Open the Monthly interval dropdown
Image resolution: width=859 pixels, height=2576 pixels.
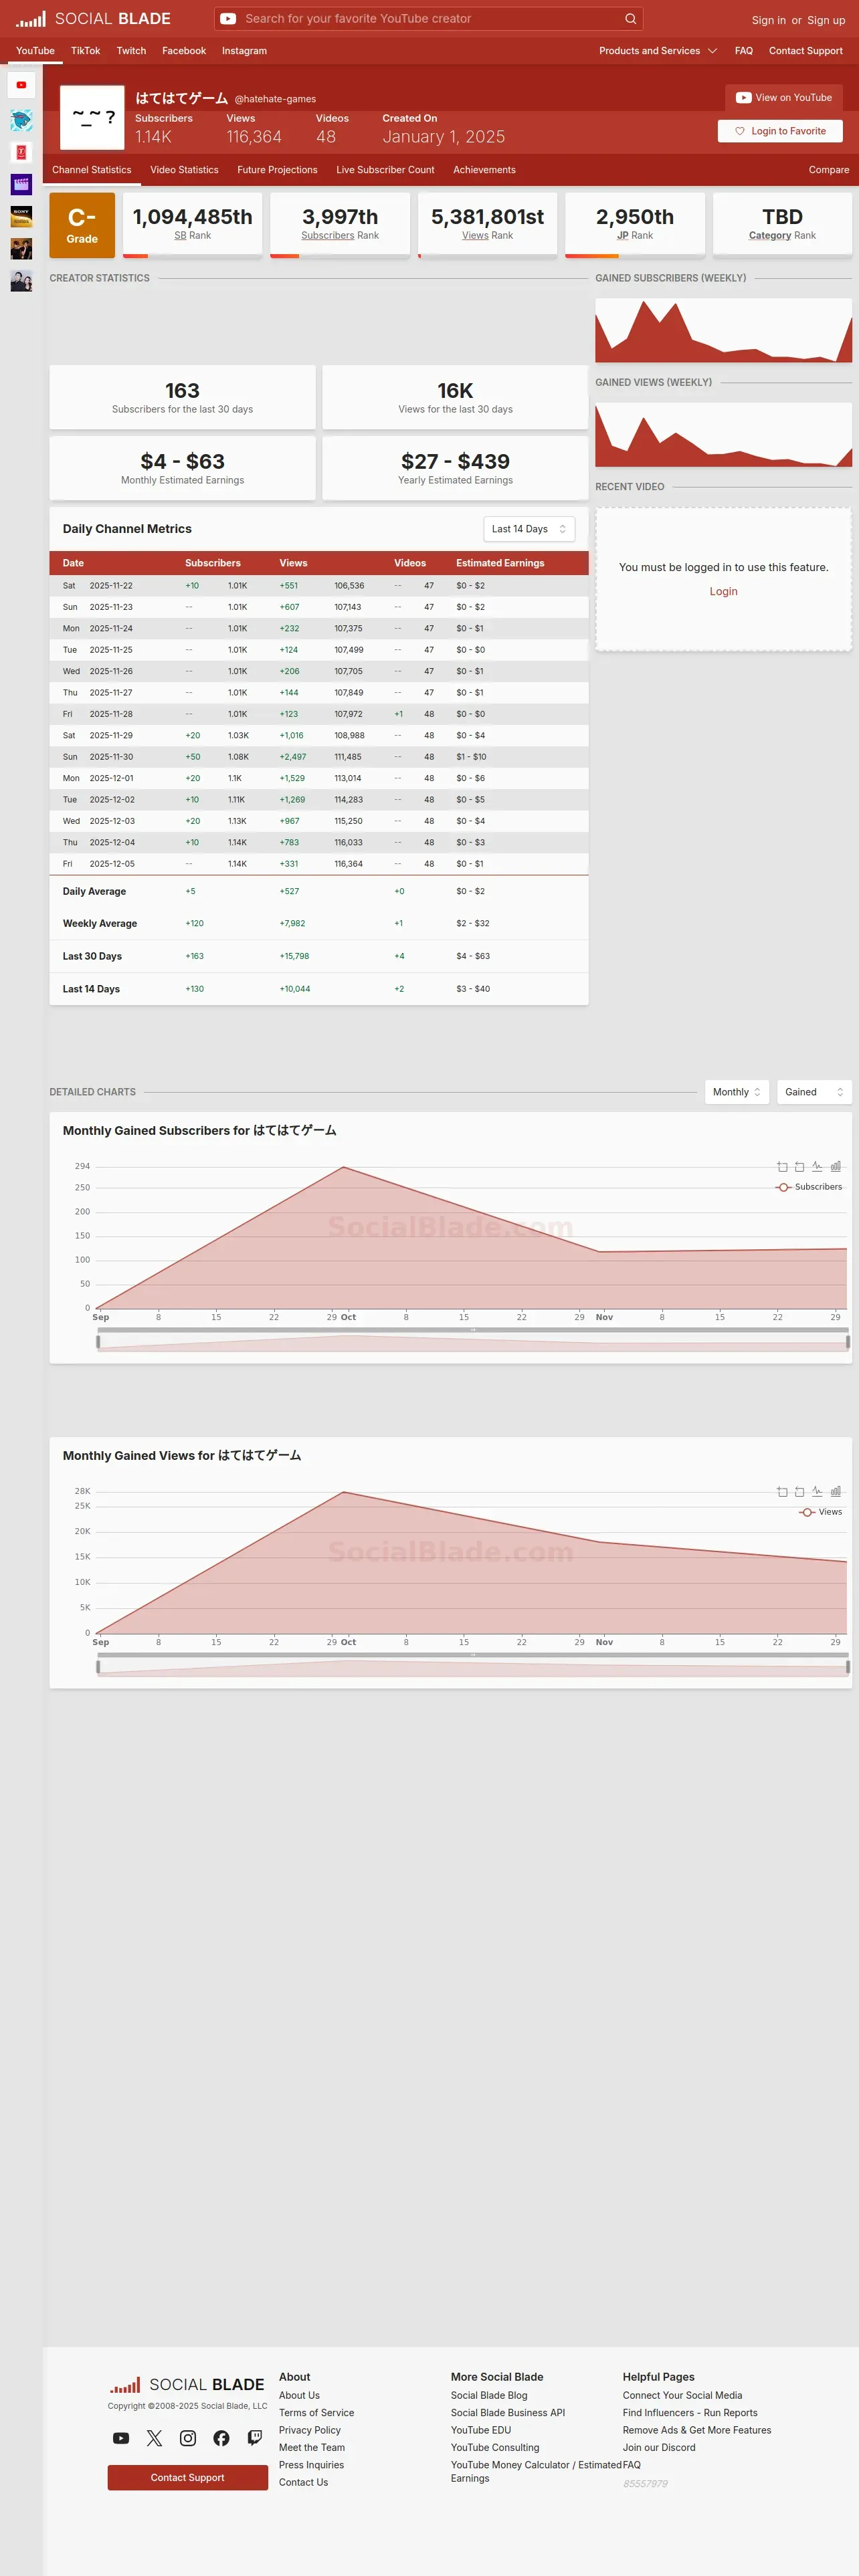click(x=737, y=1092)
